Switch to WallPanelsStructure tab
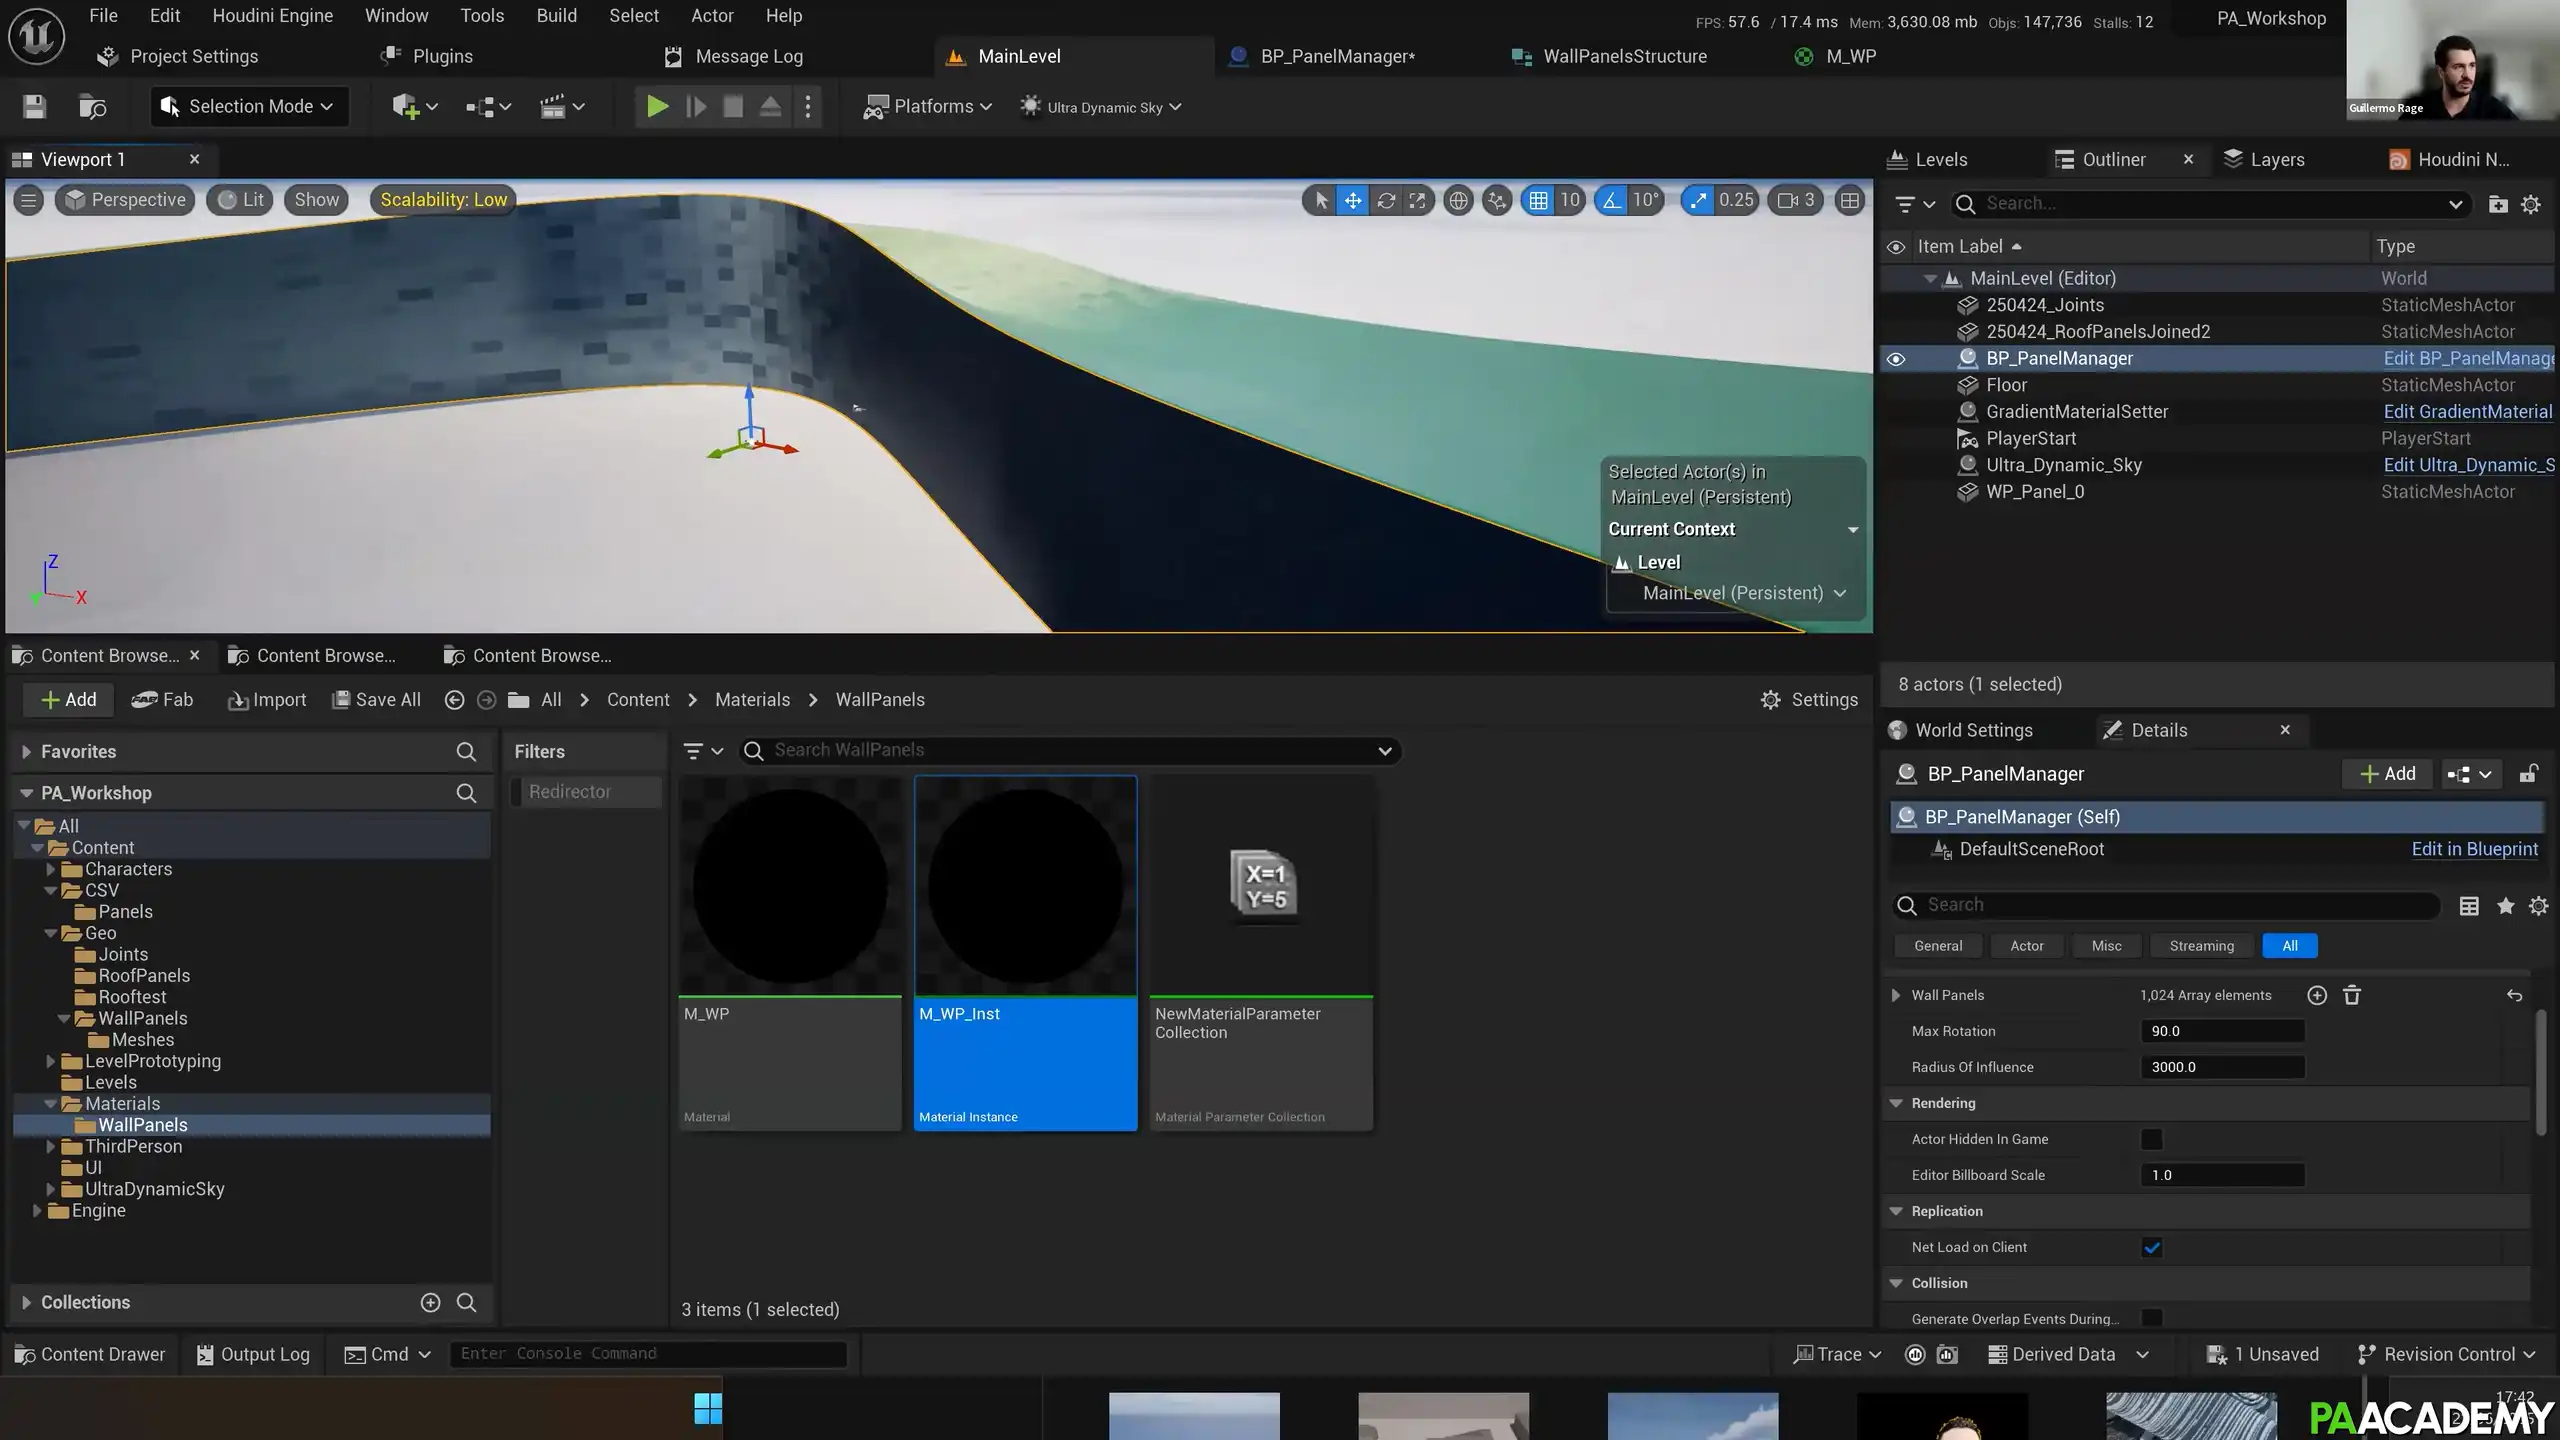Screen dimensions: 2560x1440 [1624, 57]
